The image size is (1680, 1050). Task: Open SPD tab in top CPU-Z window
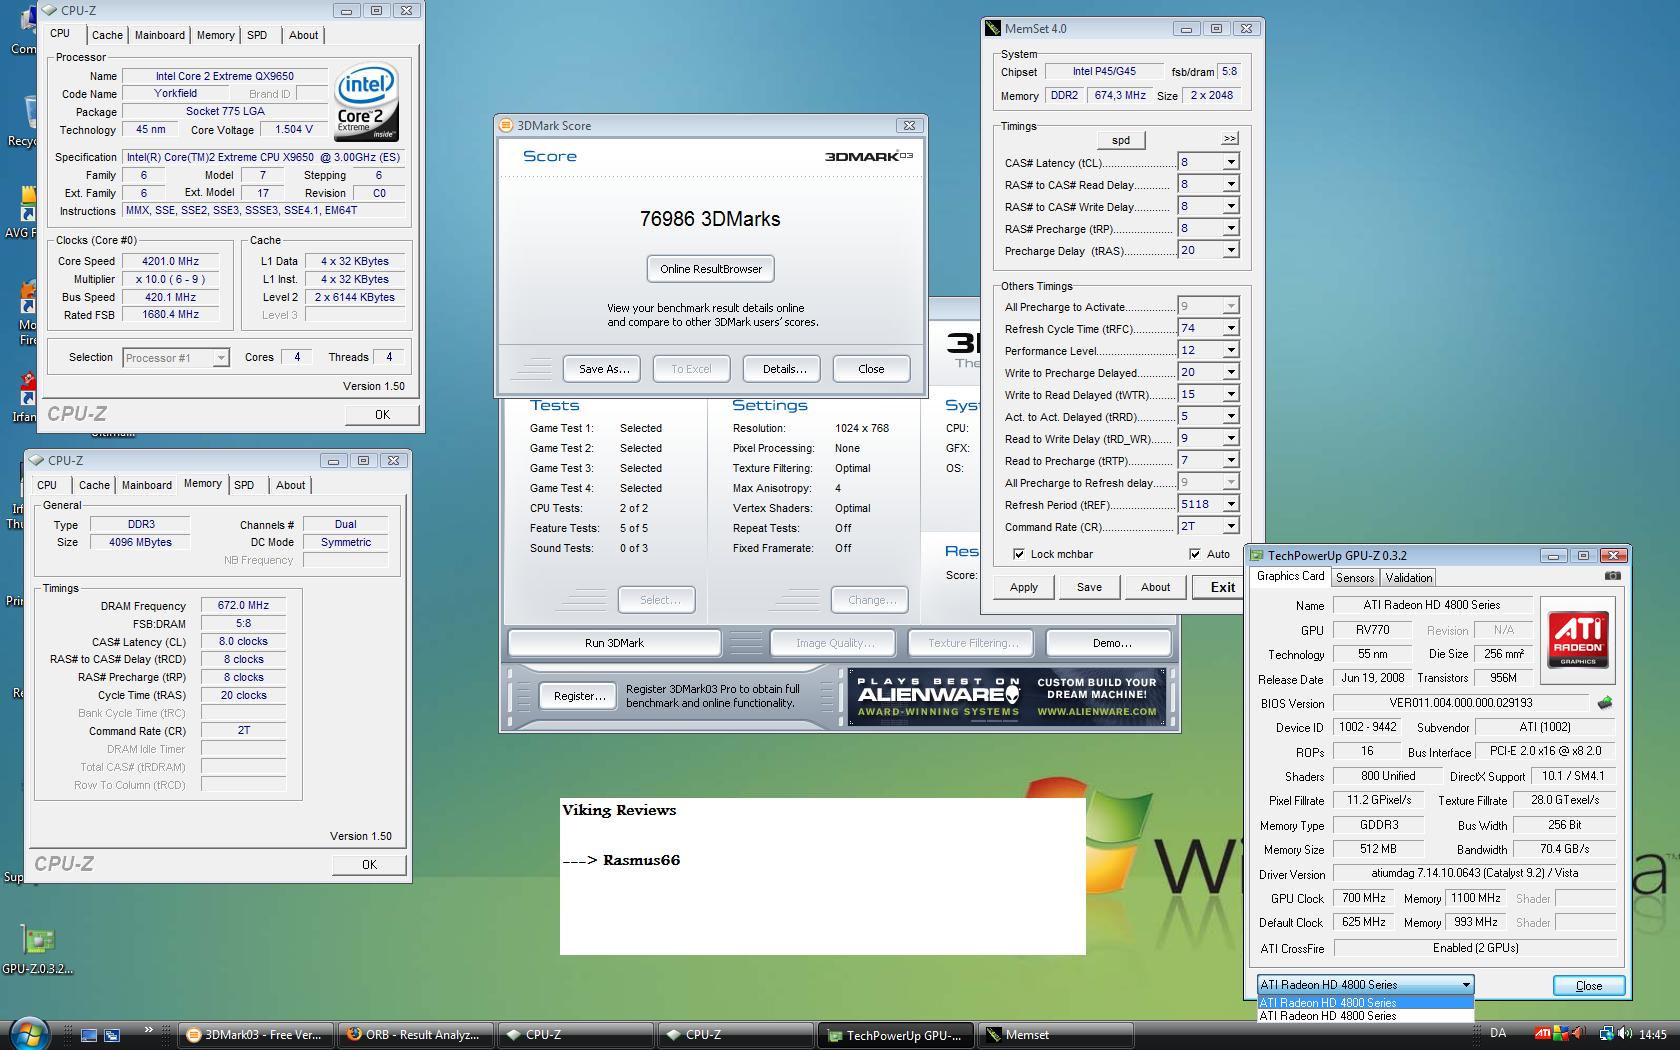click(257, 35)
